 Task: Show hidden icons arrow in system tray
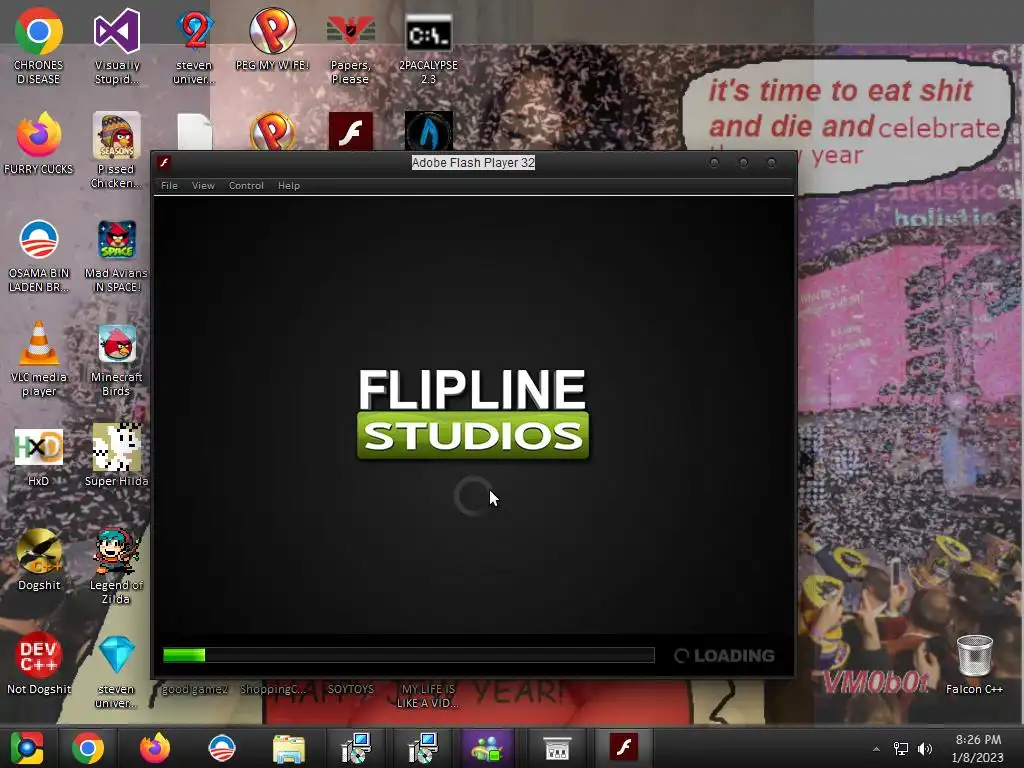click(876, 749)
